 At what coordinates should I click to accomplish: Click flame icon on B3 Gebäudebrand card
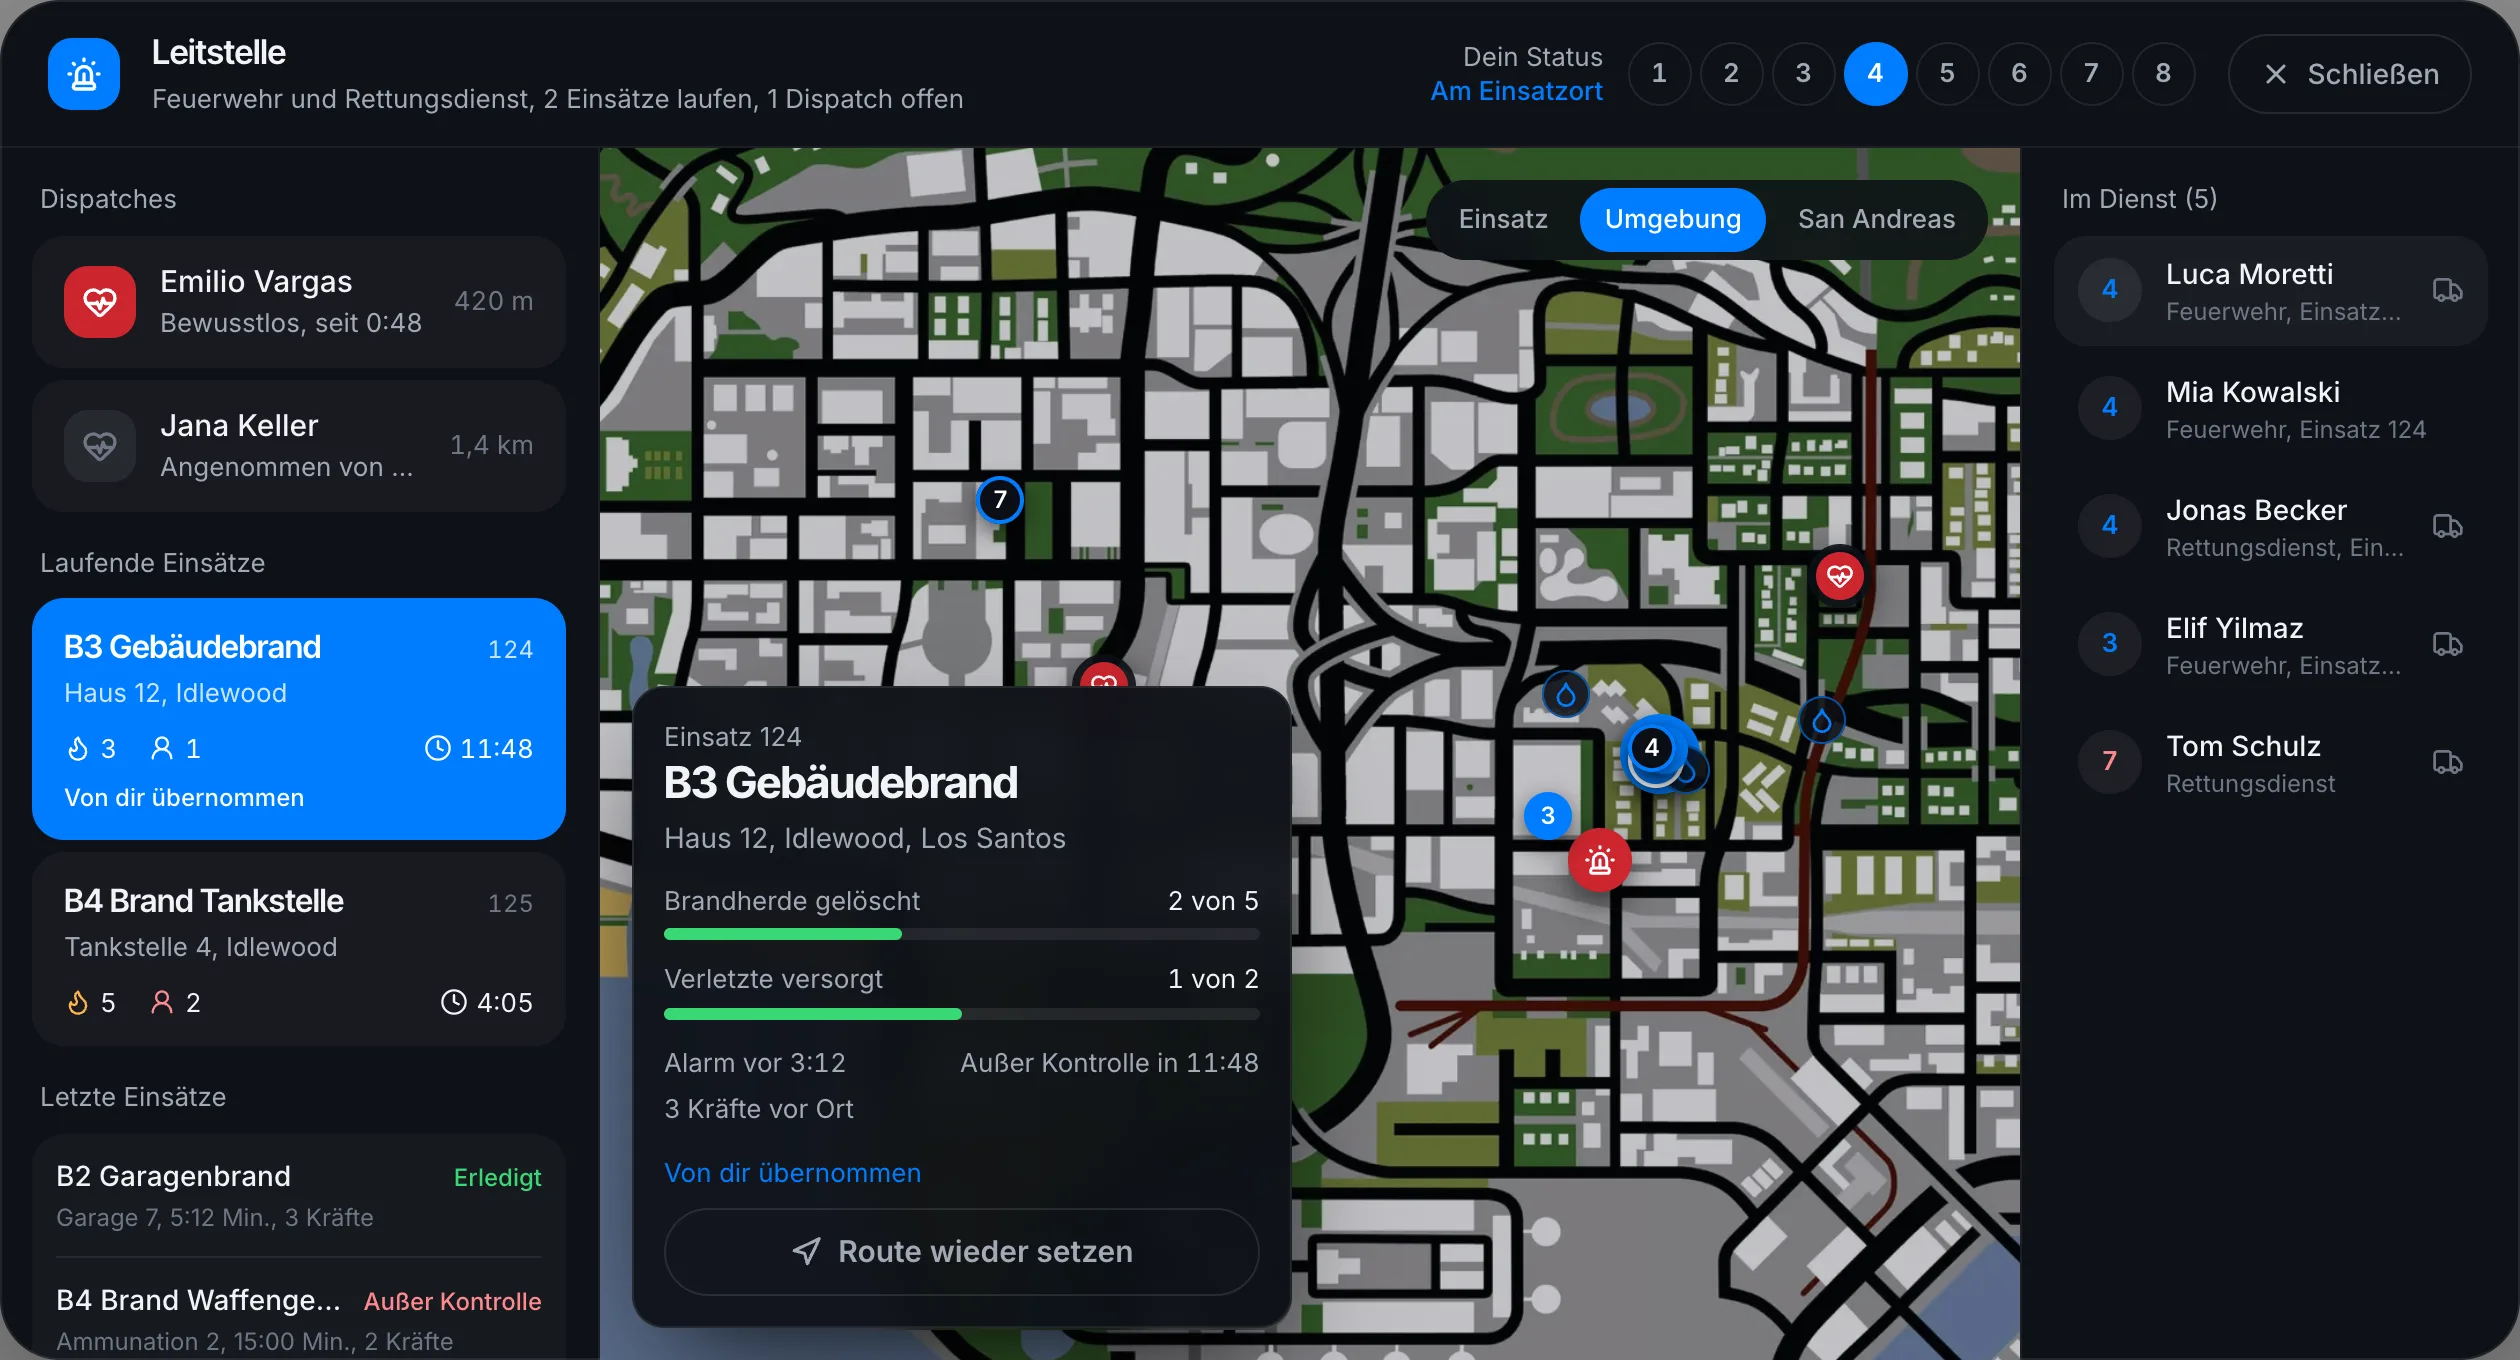[78, 749]
